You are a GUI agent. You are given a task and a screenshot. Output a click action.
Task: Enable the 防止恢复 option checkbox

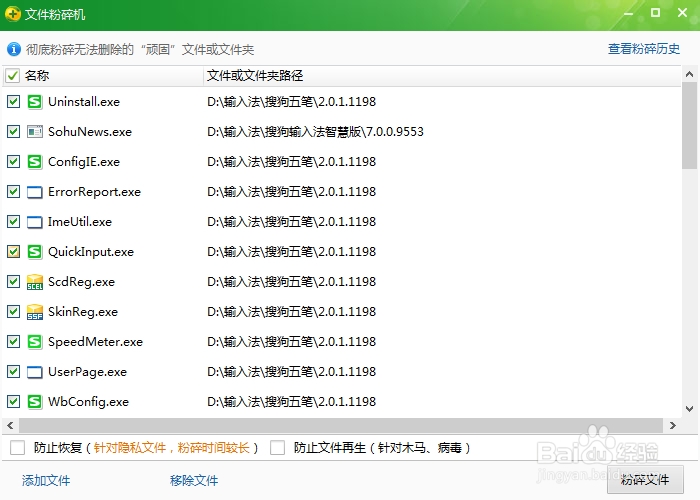17,447
